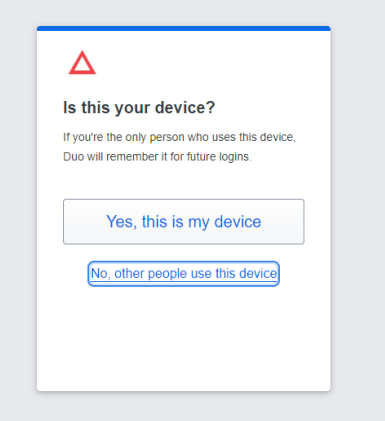385x421 pixels.
Task: Click 'my device' text on the button
Action: click(225, 222)
